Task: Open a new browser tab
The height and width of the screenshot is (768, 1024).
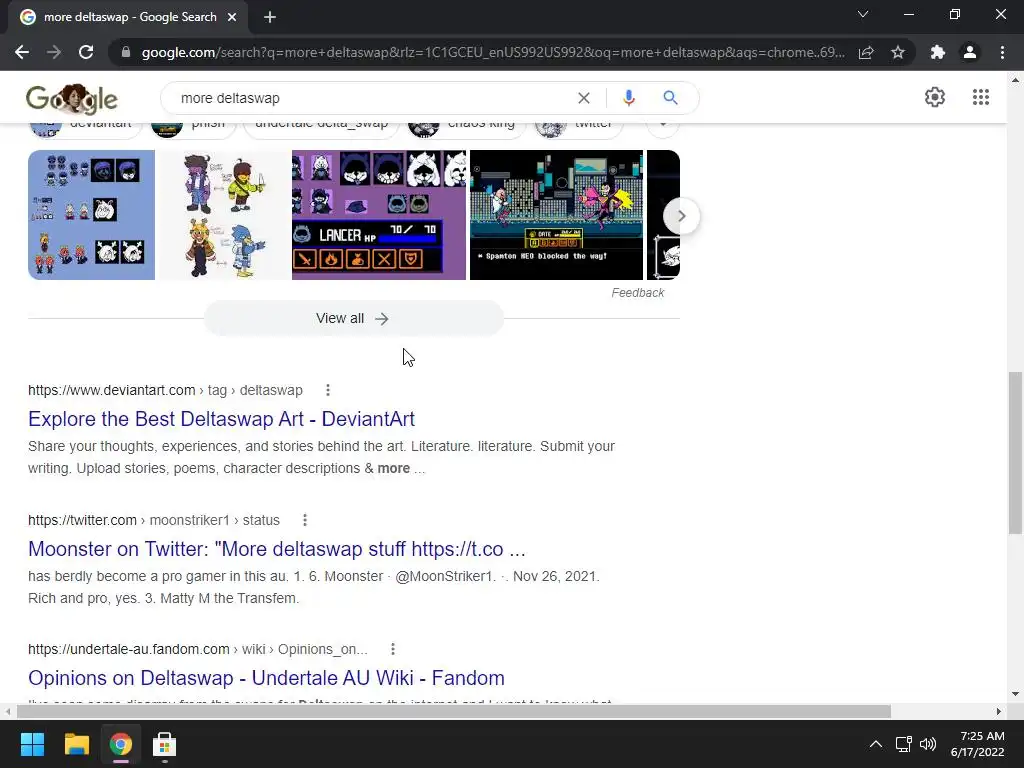Action: (270, 18)
